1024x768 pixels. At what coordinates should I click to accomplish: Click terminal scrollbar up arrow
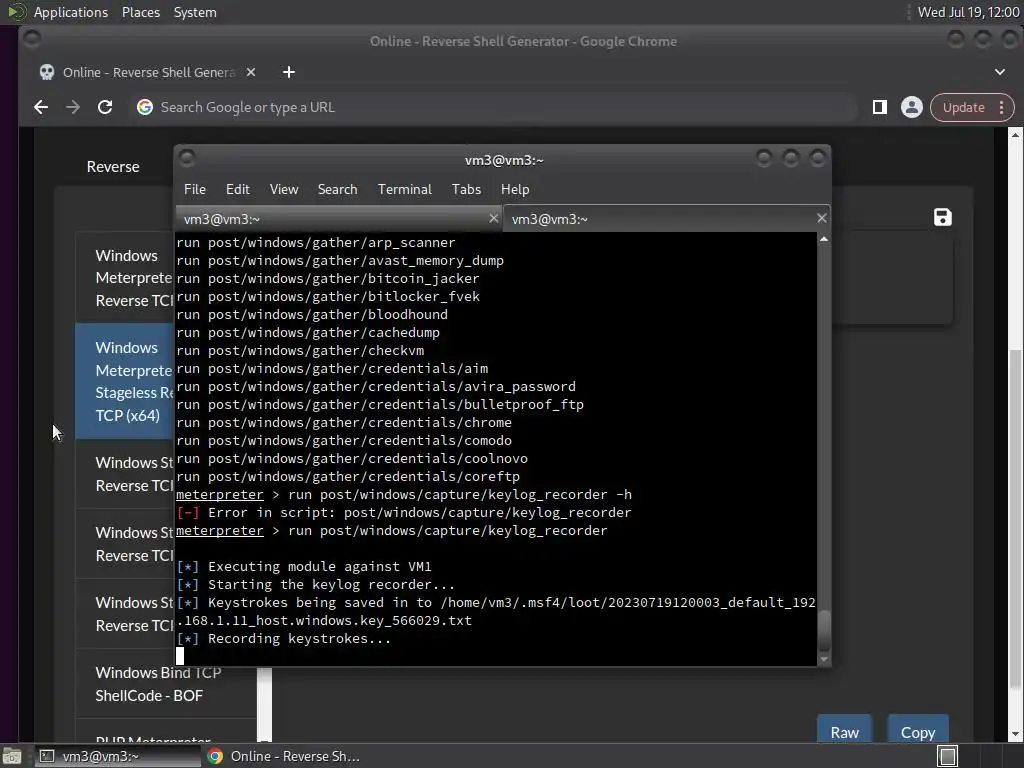click(x=824, y=240)
